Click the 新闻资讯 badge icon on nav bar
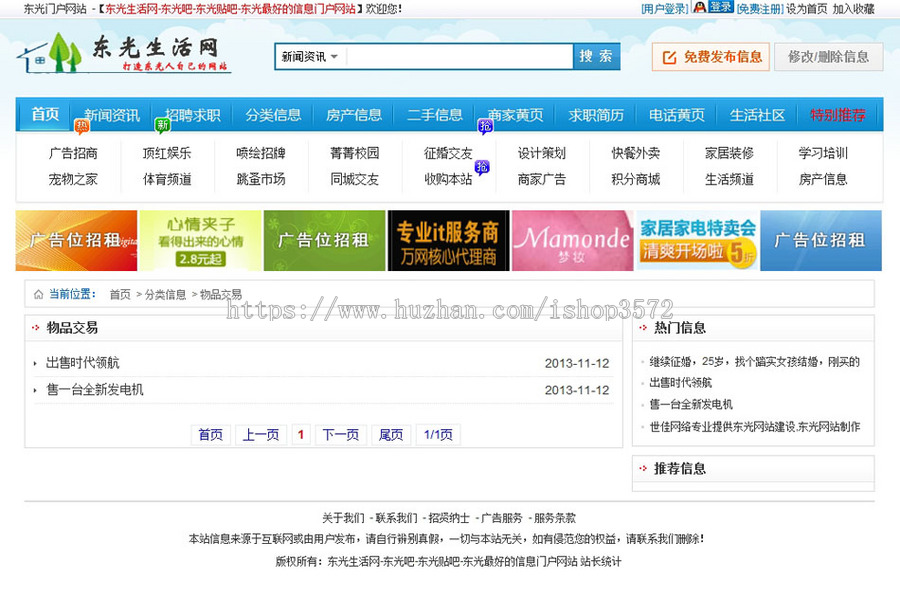900x615 pixels. pos(80,124)
